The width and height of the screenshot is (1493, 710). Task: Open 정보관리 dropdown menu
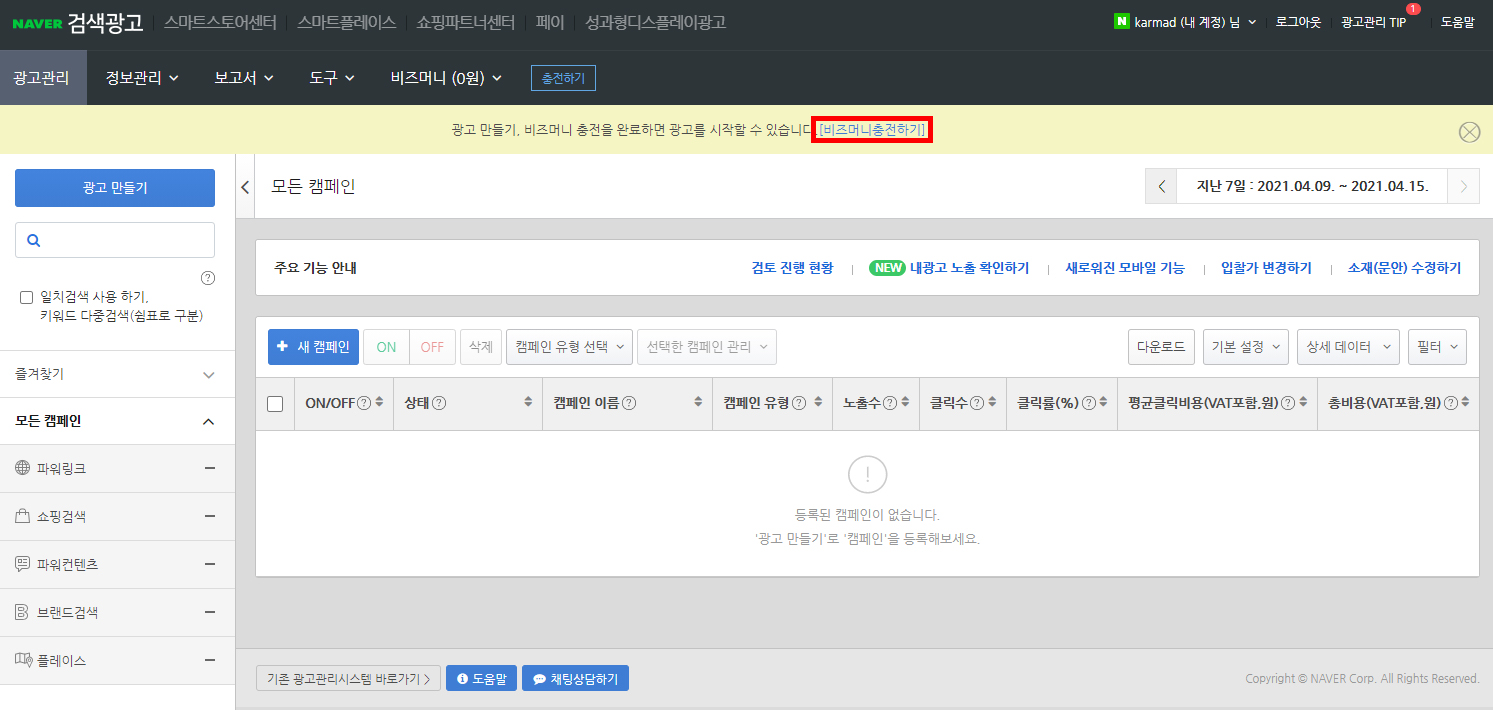pos(142,77)
